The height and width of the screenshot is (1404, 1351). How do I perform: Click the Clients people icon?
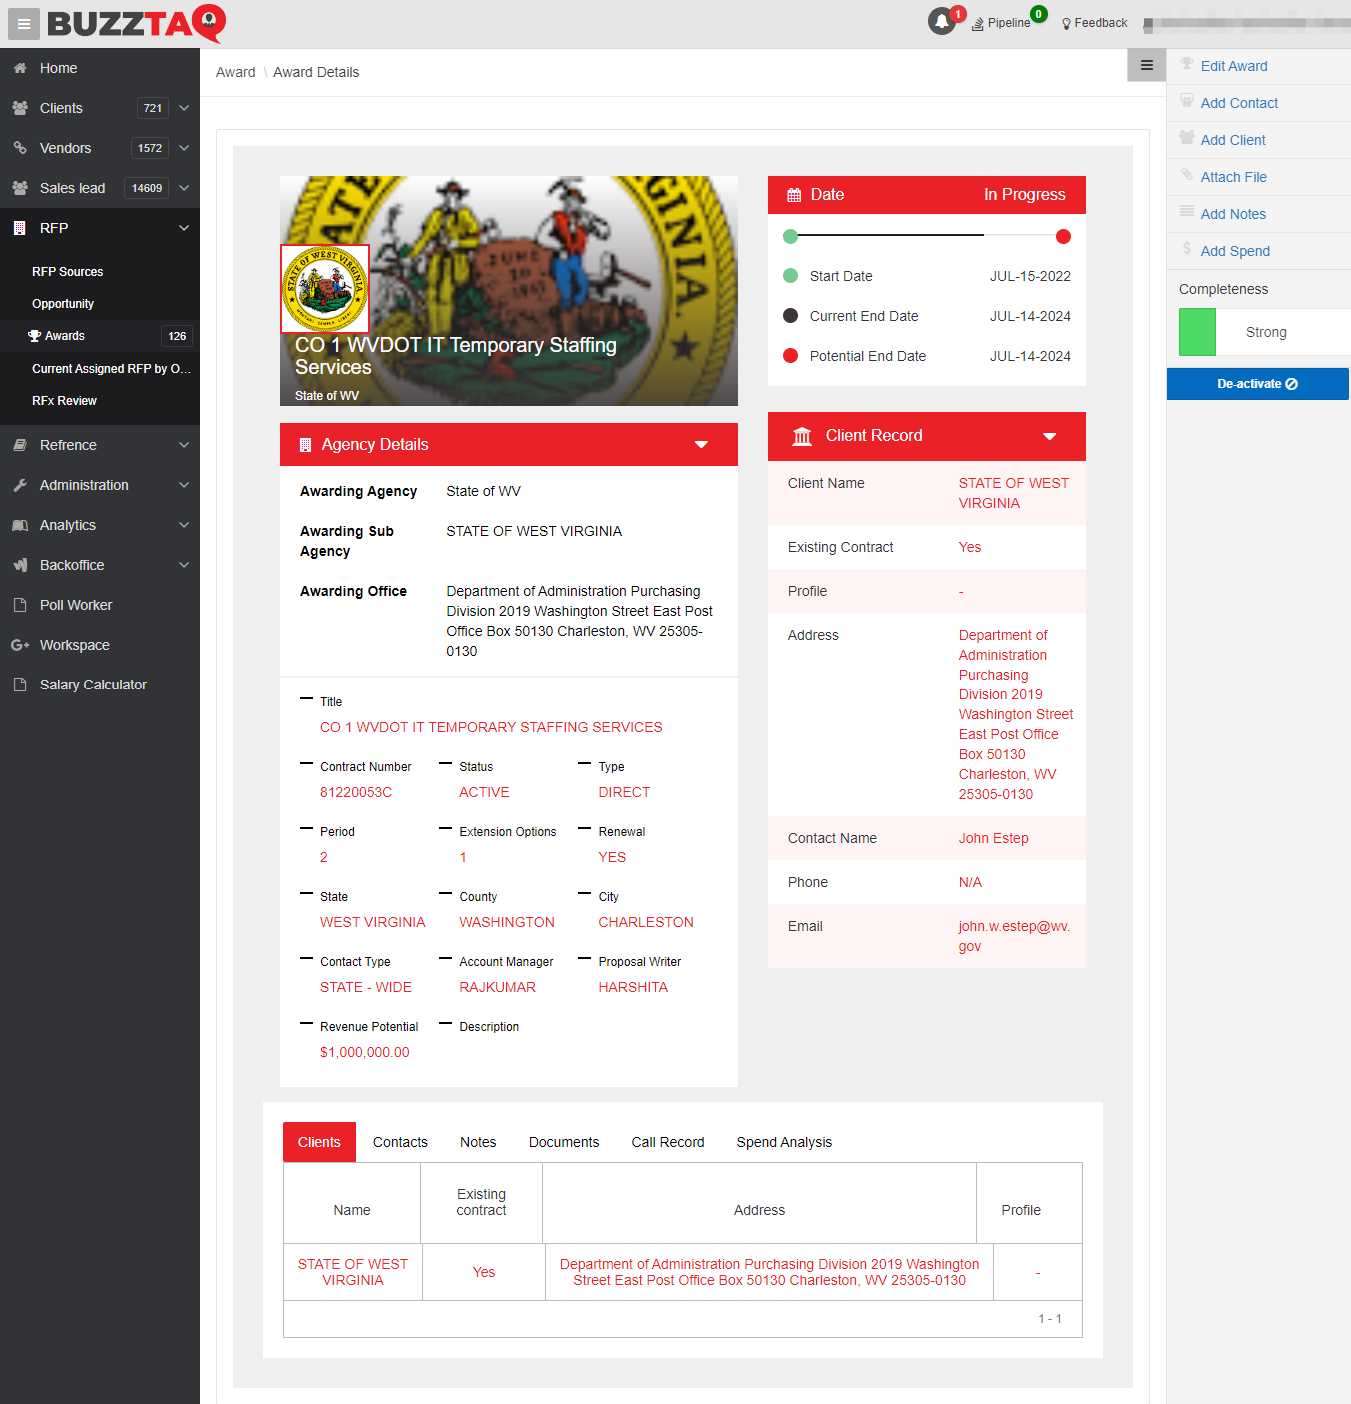(x=20, y=108)
